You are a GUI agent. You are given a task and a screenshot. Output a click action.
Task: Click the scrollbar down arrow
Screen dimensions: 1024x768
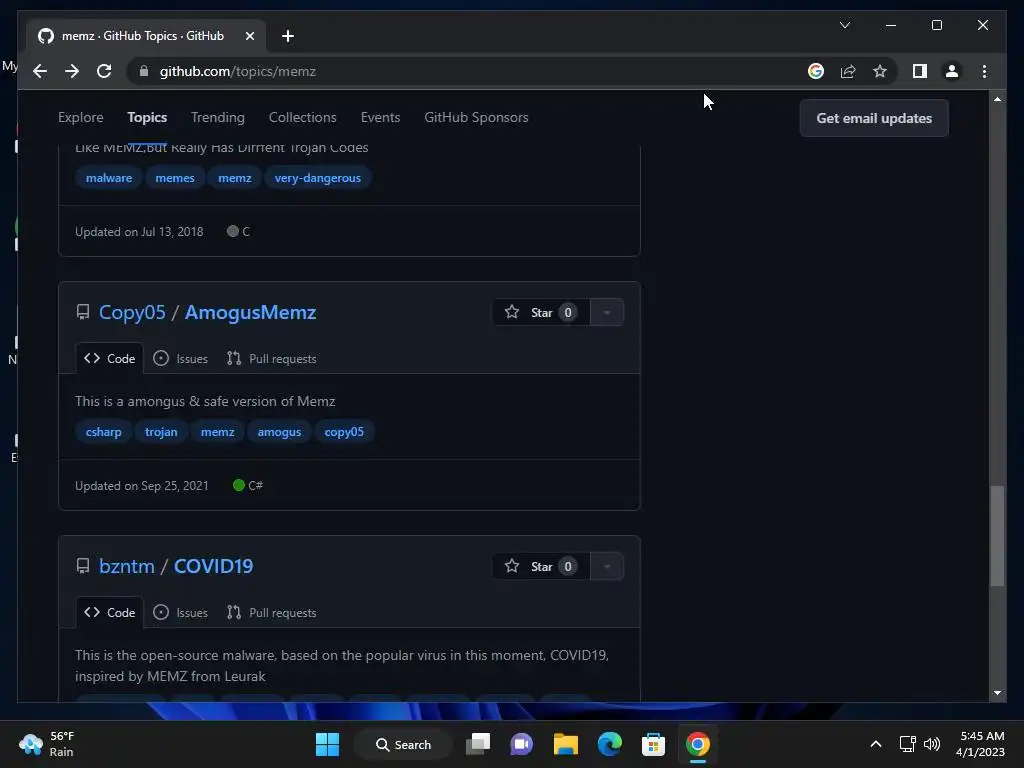tap(997, 693)
